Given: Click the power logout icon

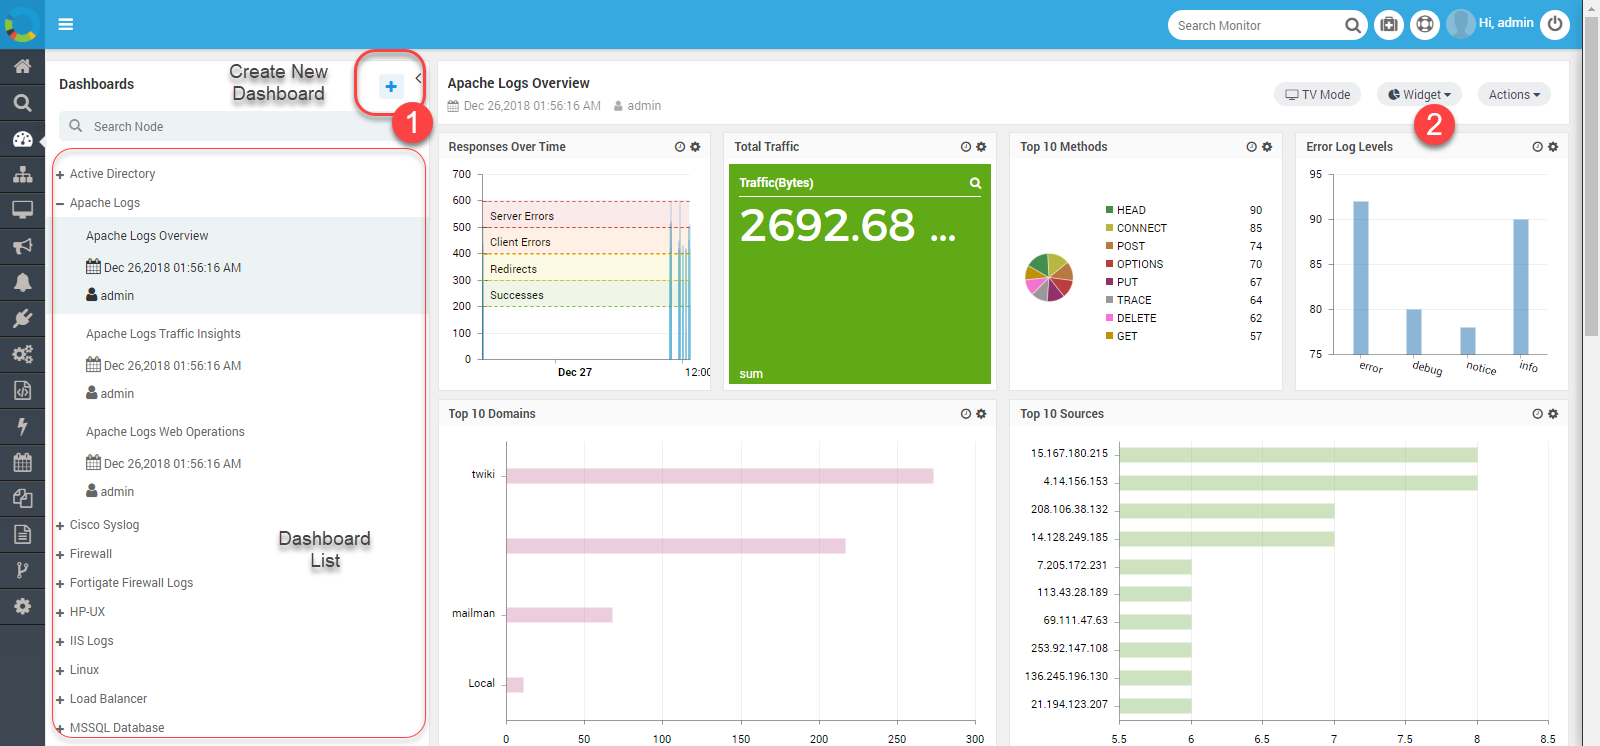Looking at the screenshot, I should pyautogui.click(x=1555, y=24).
